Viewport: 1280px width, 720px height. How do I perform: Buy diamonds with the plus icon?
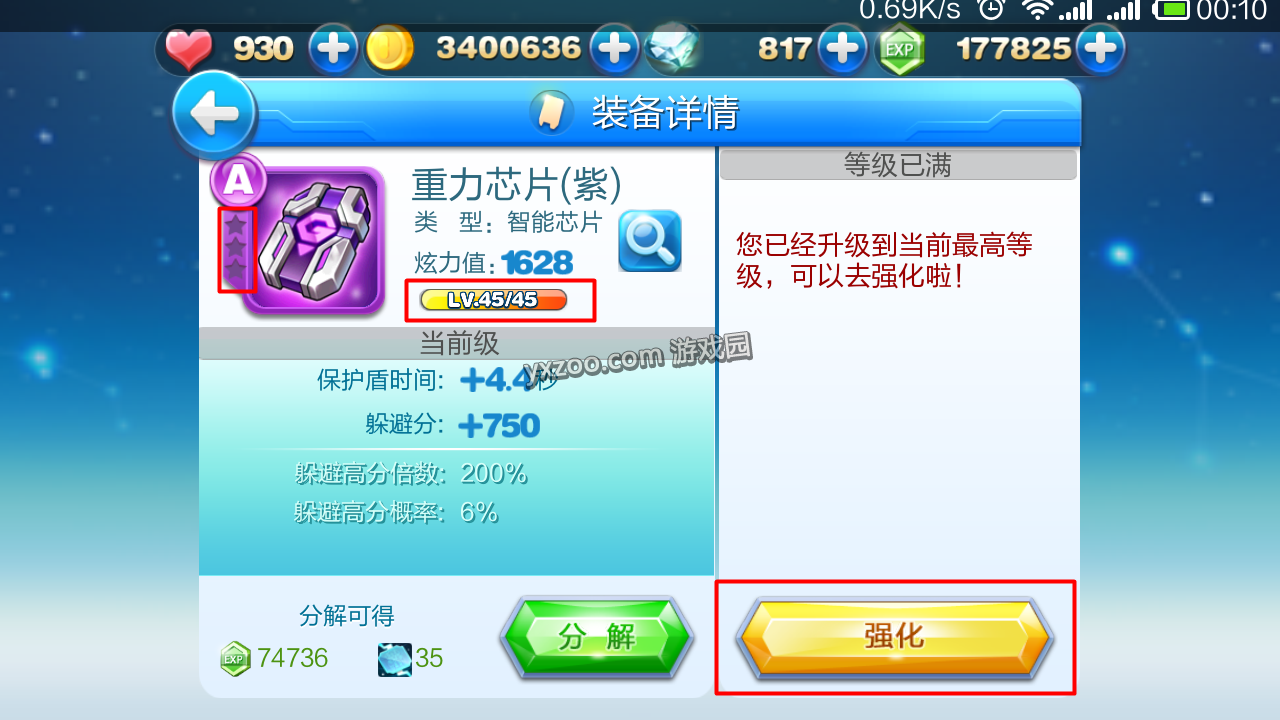[x=843, y=49]
